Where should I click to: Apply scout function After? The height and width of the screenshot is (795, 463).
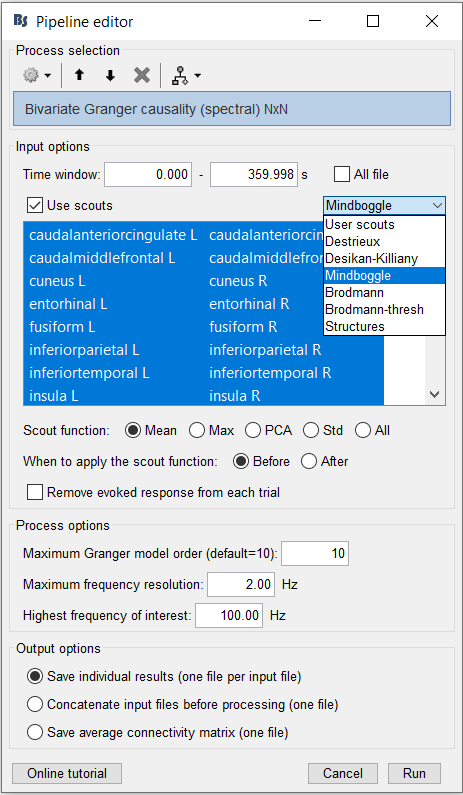[308, 461]
